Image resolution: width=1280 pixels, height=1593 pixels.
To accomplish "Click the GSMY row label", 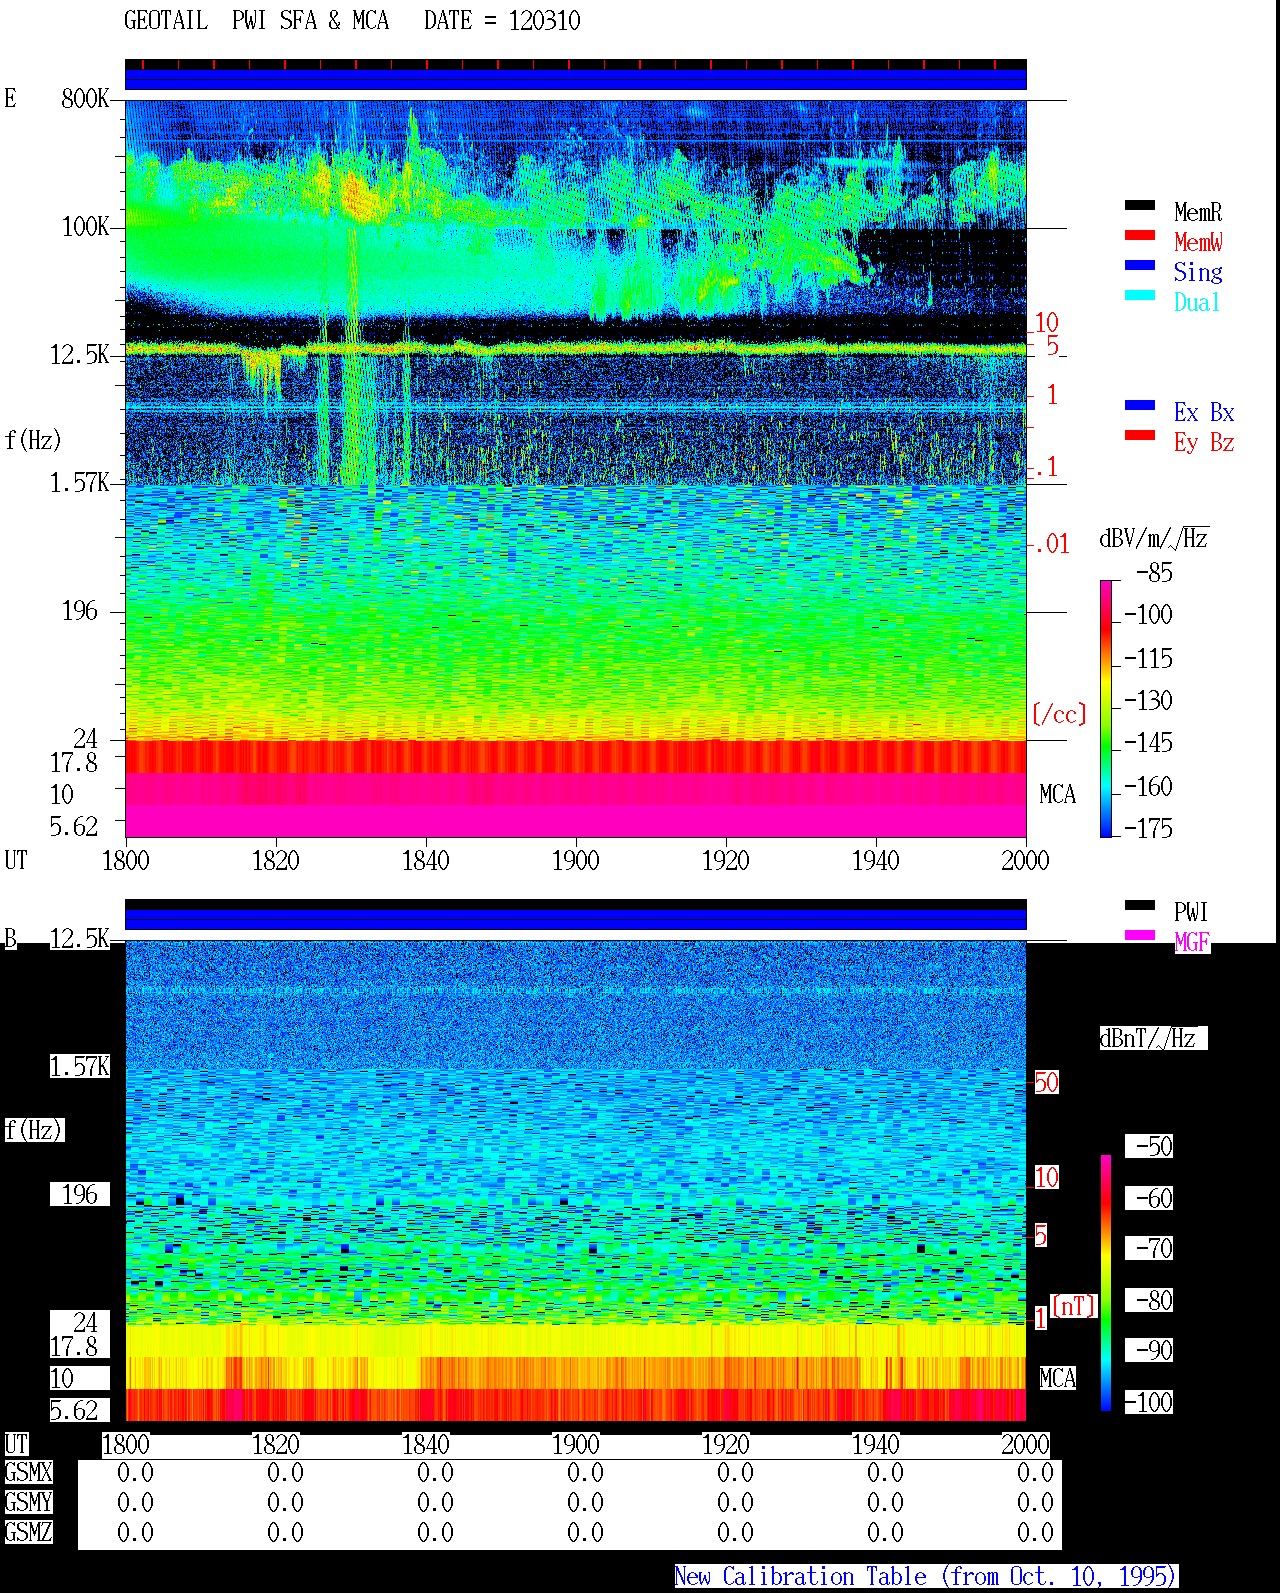I will 28,1502.
